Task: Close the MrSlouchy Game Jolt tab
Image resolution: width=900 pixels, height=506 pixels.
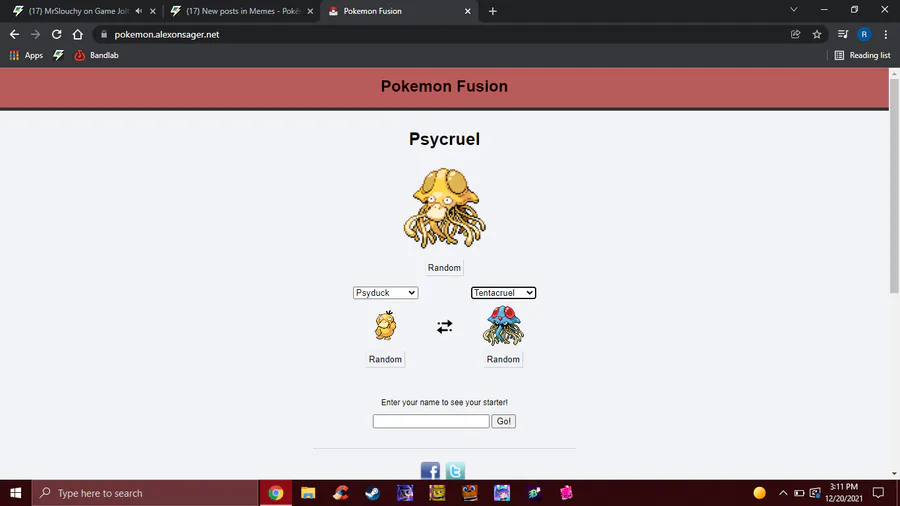Action: point(153,11)
